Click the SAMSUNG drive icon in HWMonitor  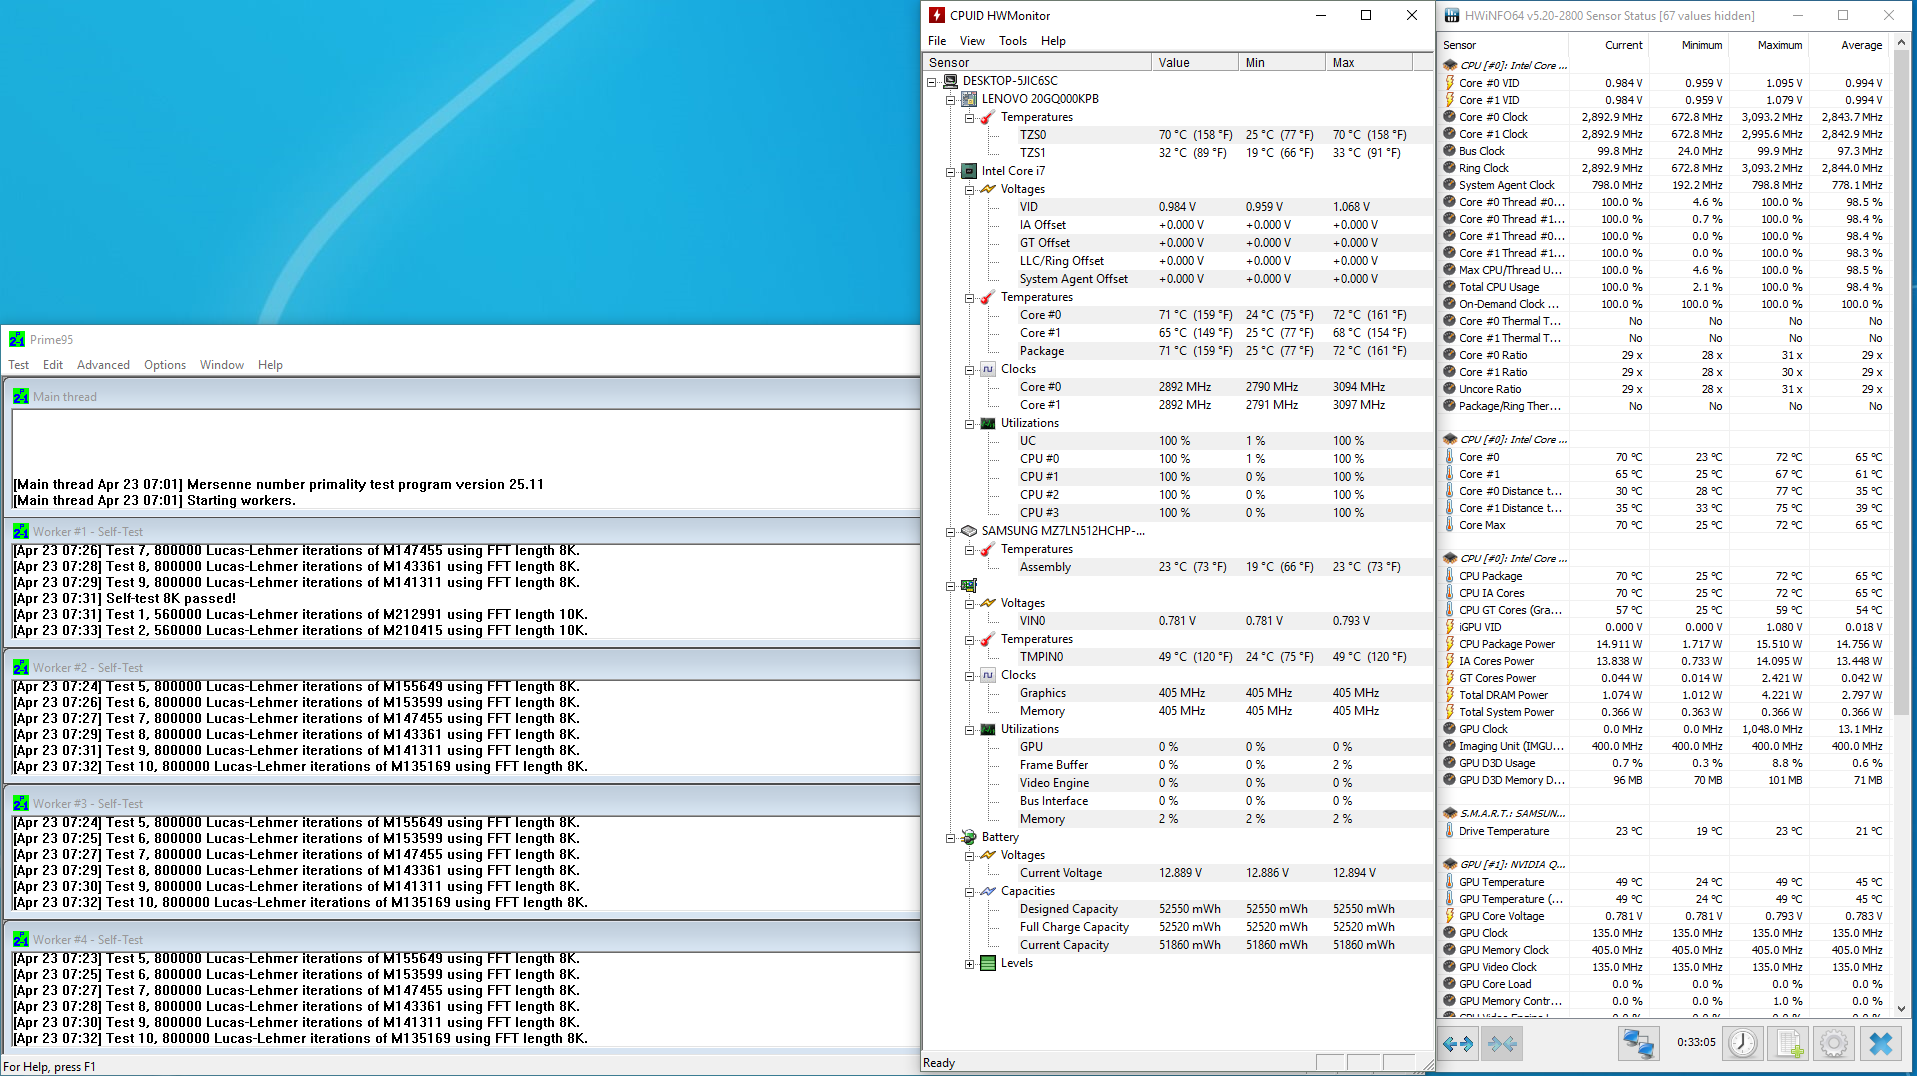click(969, 531)
